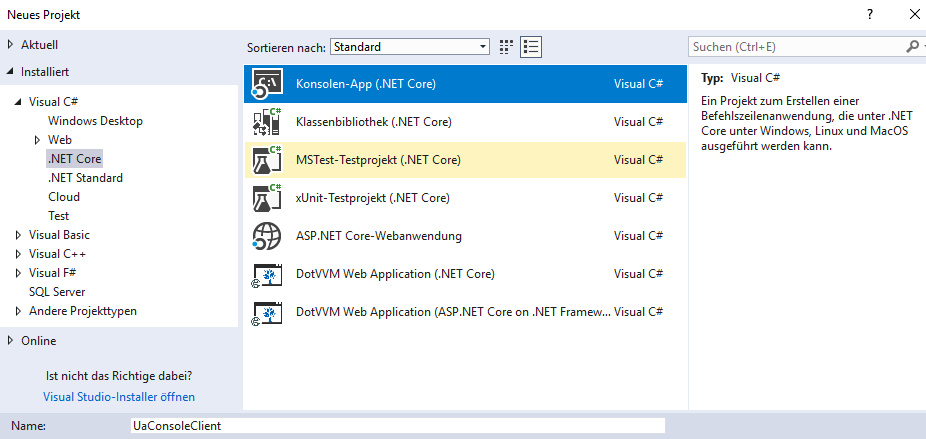
Task: Open the help question mark button
Action: click(x=870, y=14)
